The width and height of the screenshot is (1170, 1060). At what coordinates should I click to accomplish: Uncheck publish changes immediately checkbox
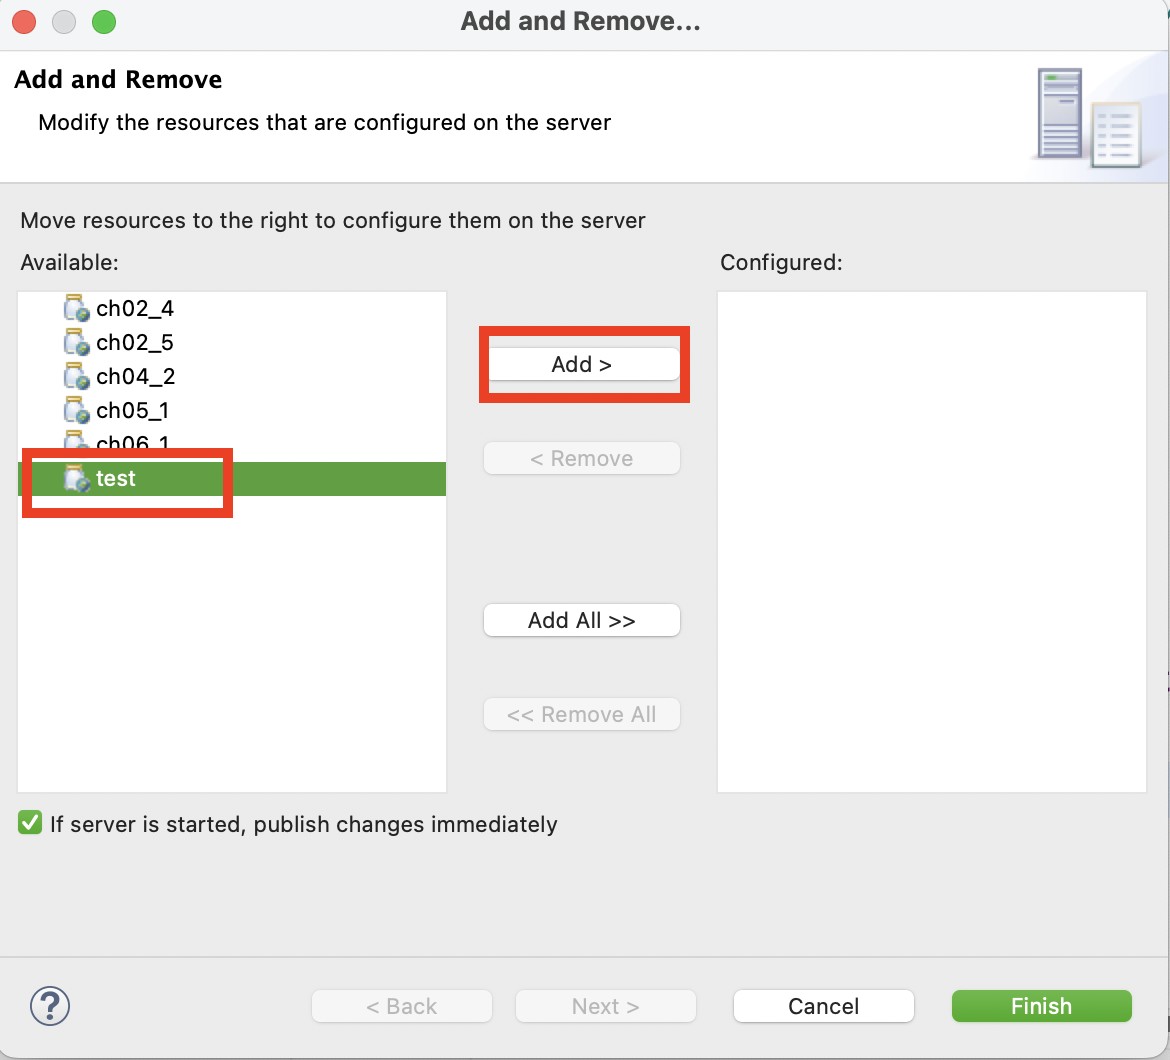31,823
